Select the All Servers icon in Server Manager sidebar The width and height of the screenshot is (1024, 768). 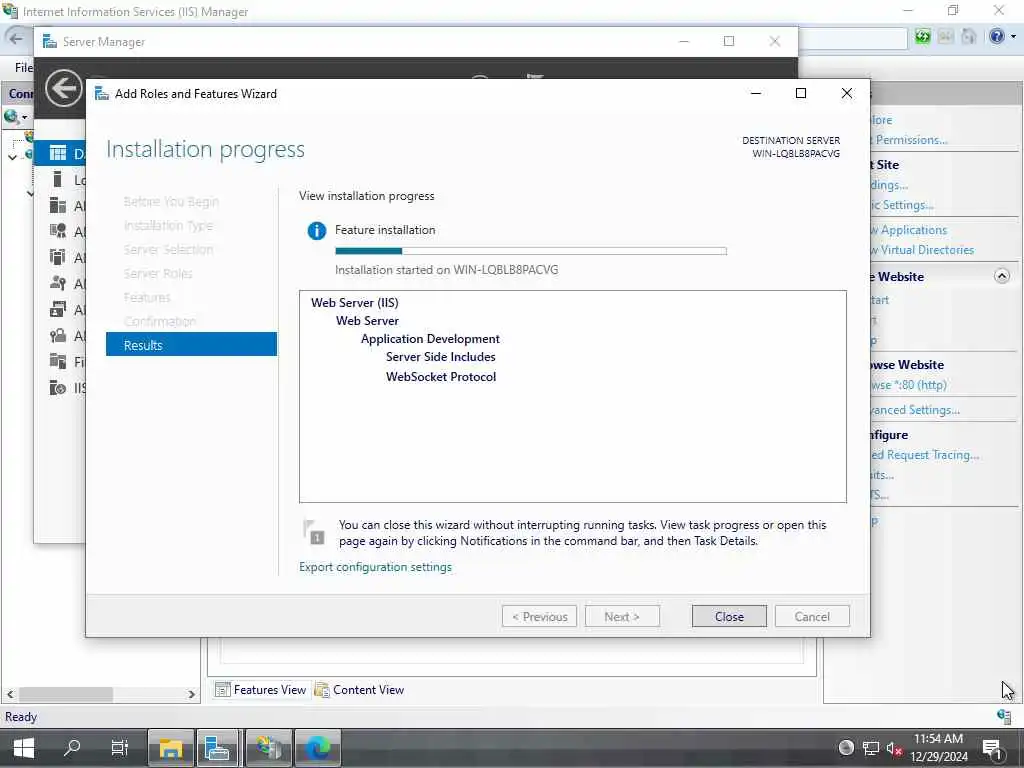pyautogui.click(x=58, y=206)
